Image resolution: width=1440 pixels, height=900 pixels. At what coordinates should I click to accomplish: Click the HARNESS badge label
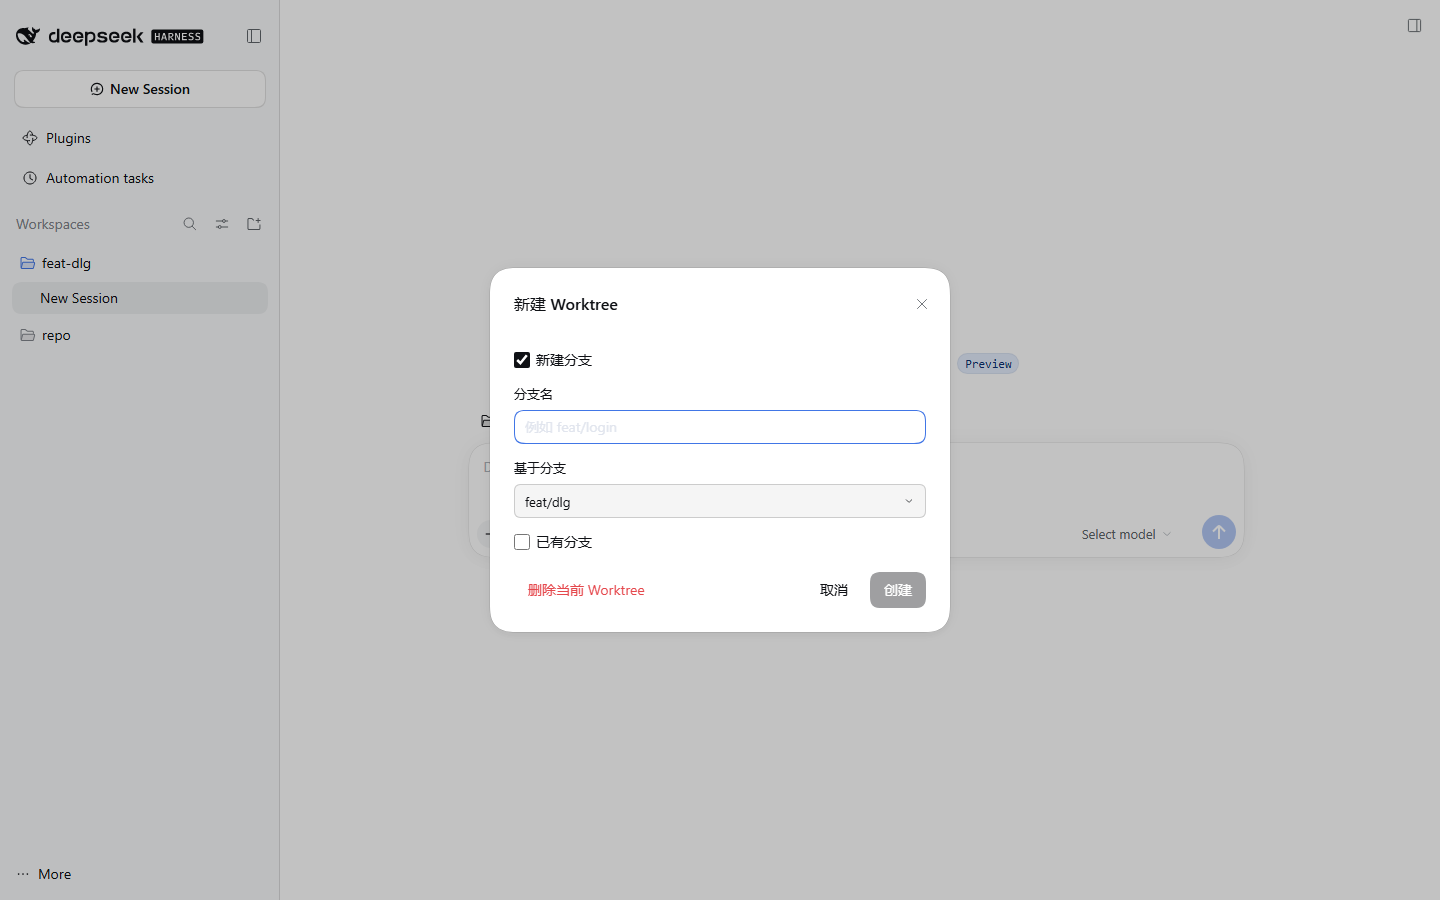(177, 37)
